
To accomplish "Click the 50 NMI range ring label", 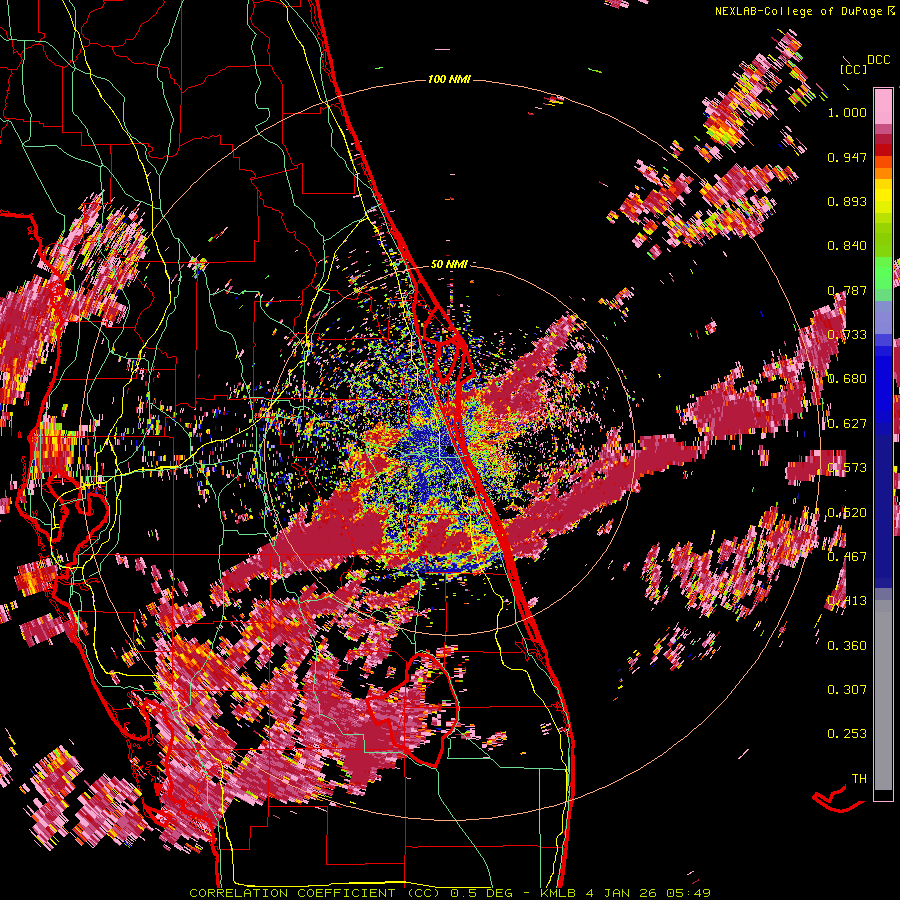I will point(449,265).
